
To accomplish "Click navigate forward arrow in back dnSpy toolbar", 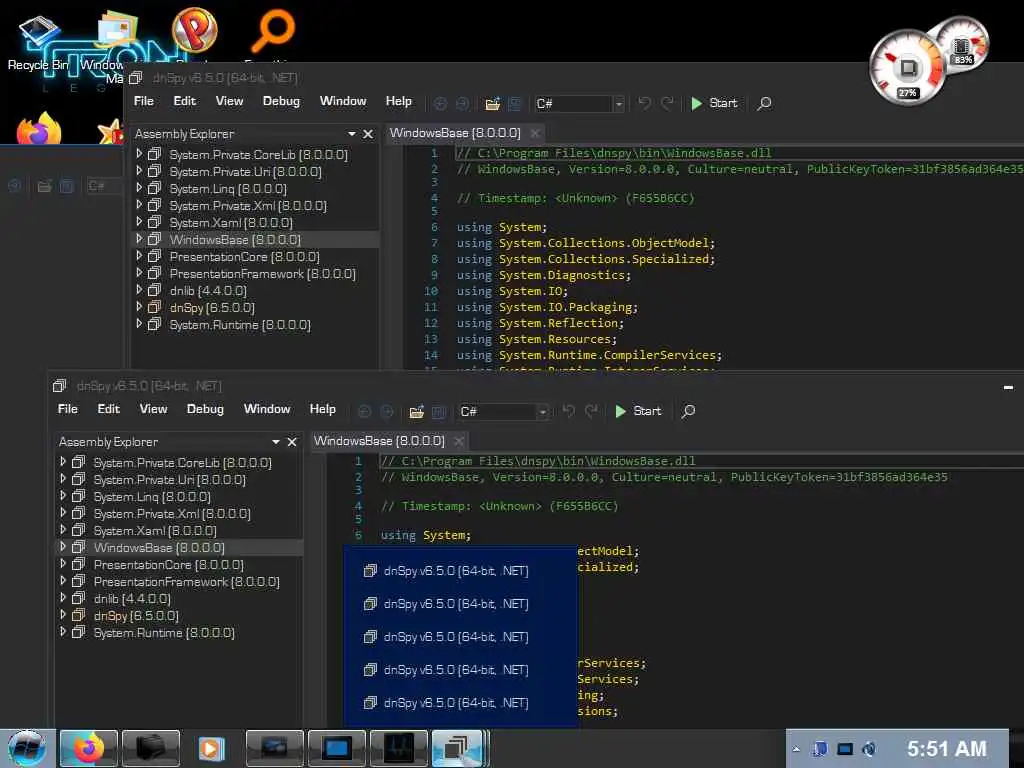I will point(462,103).
